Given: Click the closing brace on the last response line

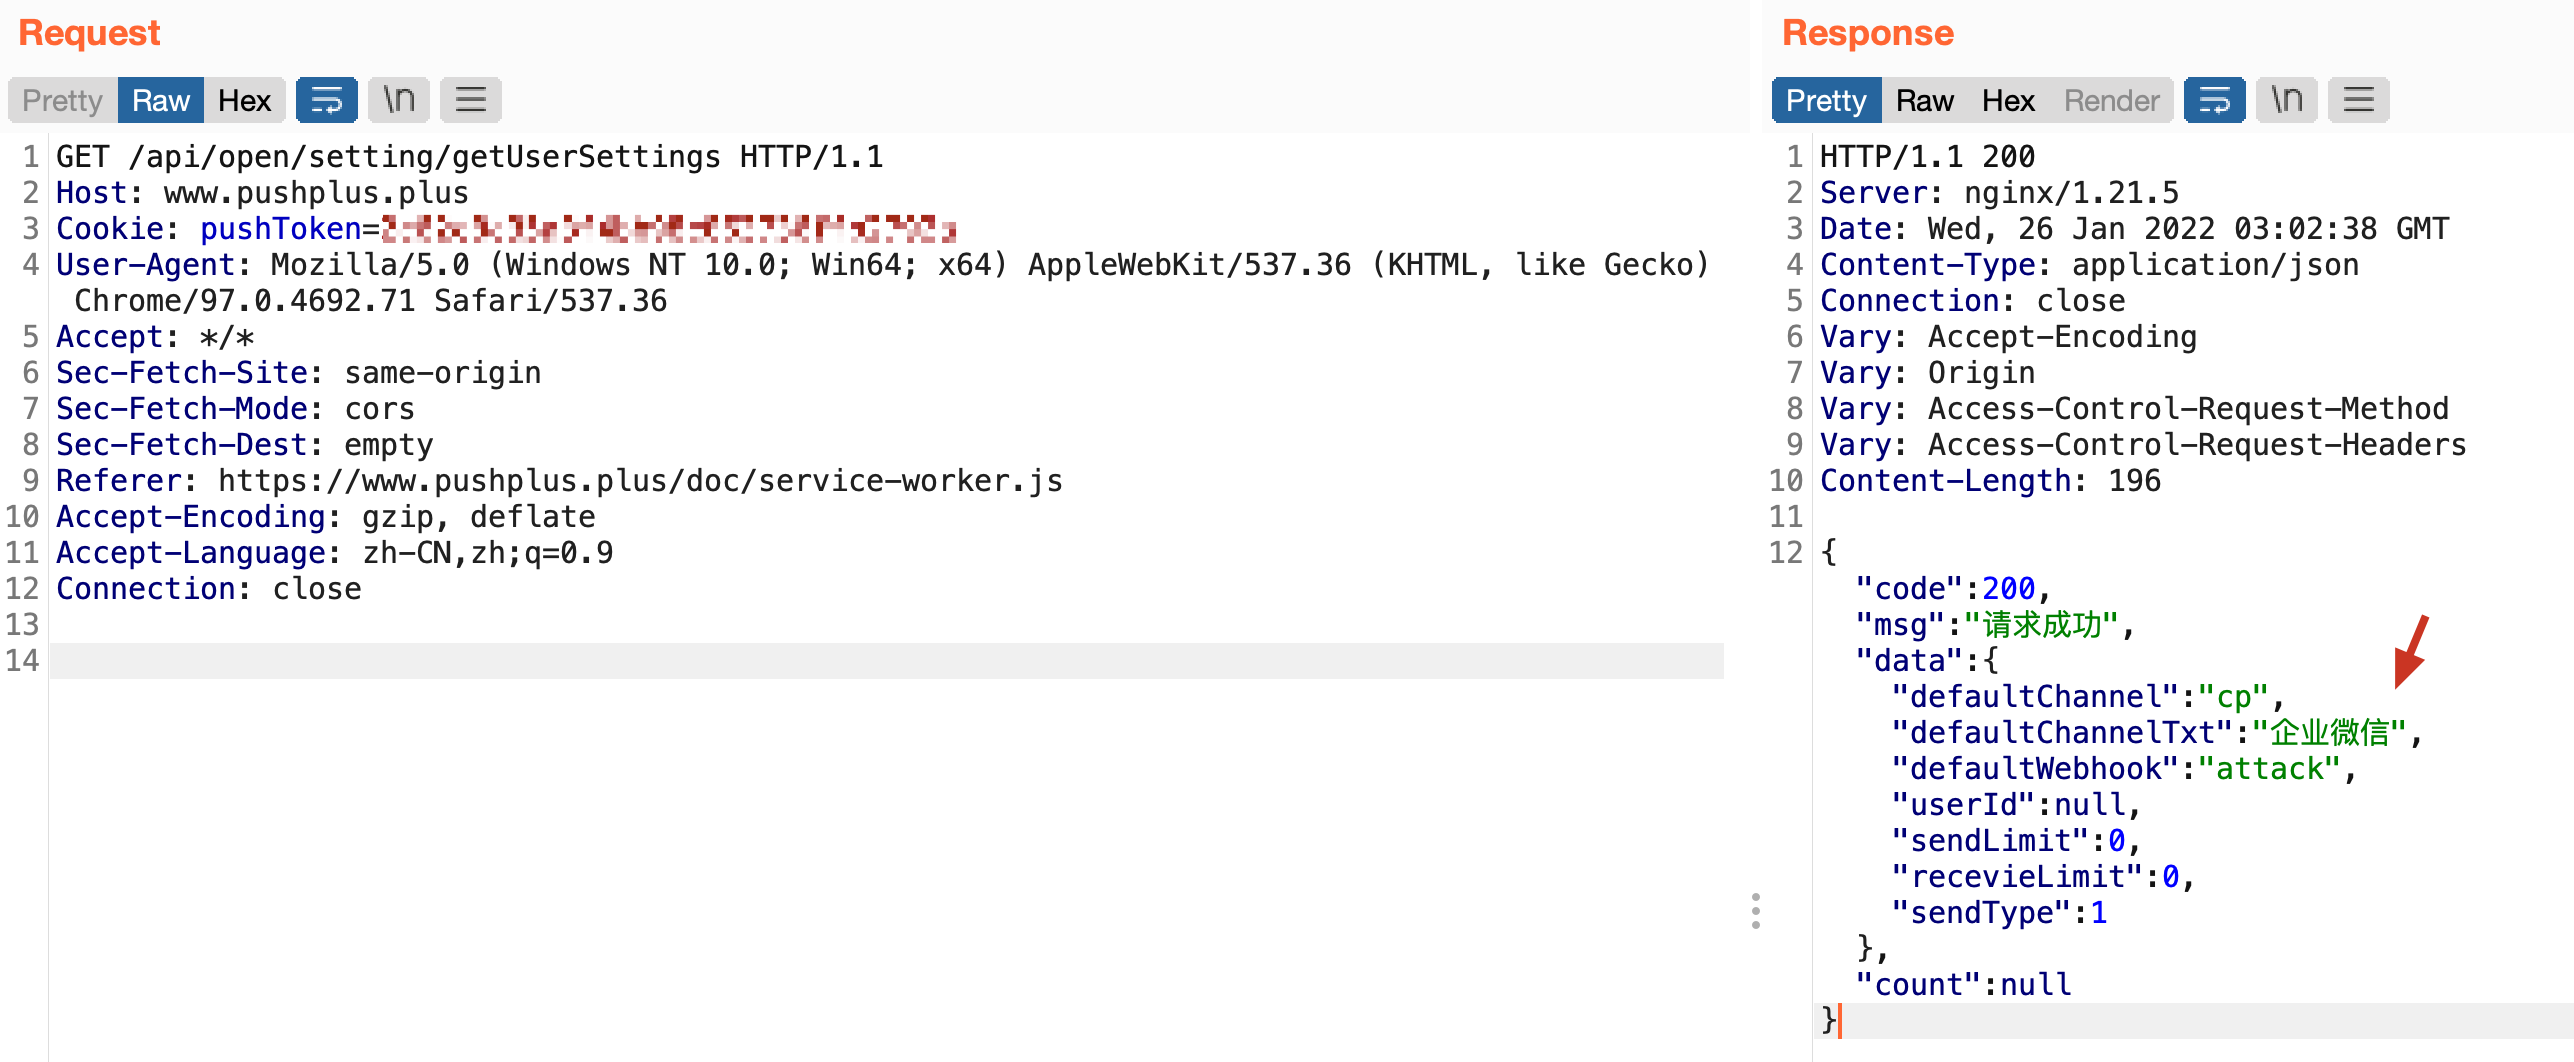Looking at the screenshot, I should 1828,1020.
